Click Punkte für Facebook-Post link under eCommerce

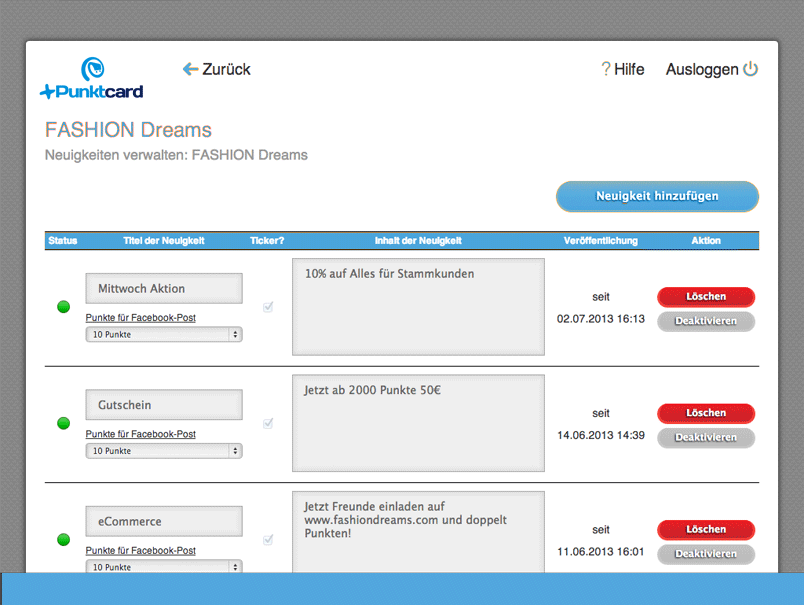click(140, 551)
